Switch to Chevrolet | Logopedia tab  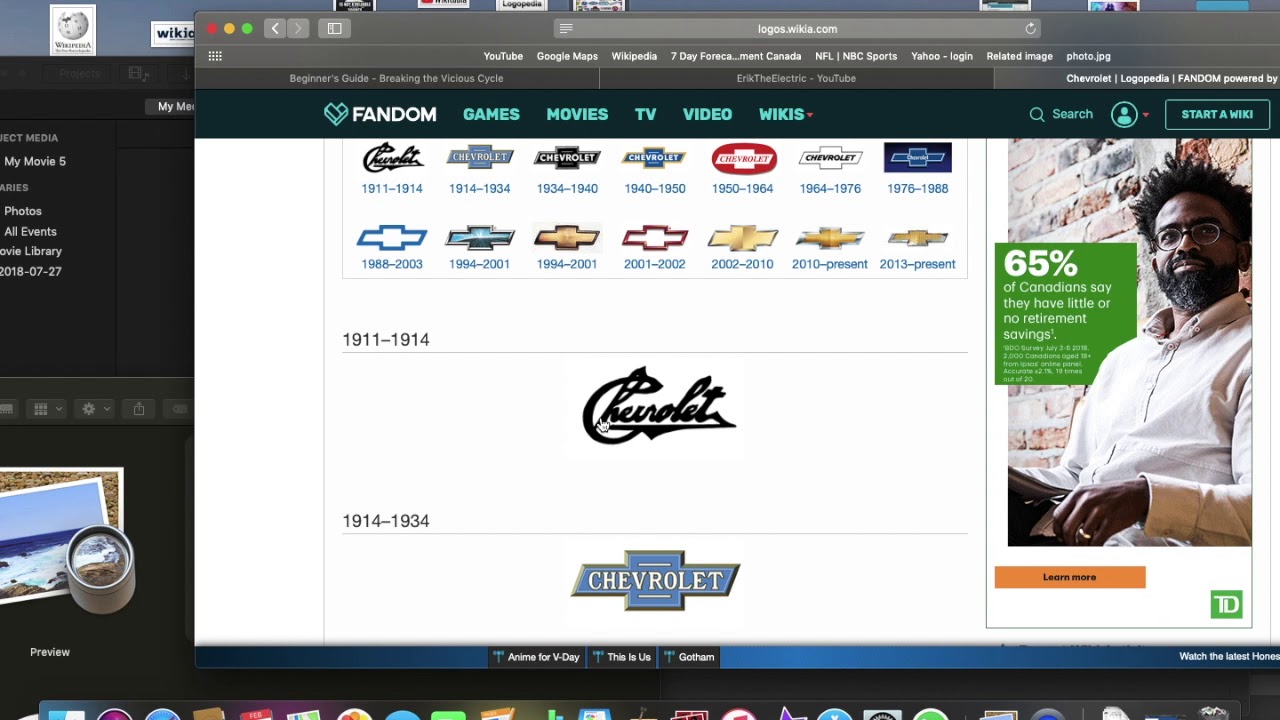pos(1136,78)
